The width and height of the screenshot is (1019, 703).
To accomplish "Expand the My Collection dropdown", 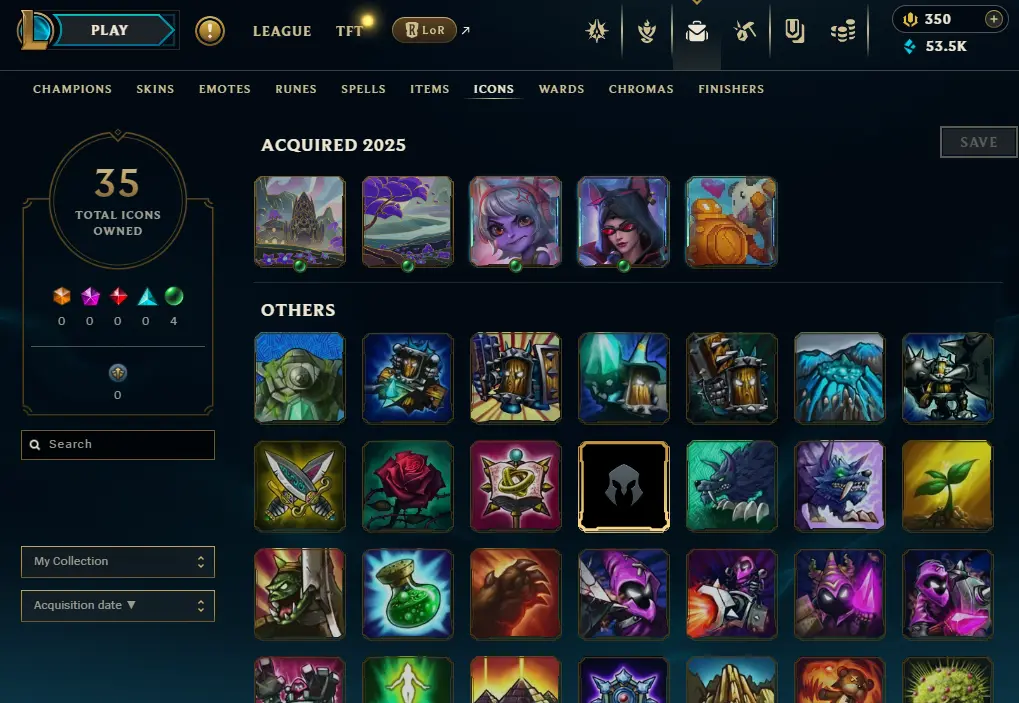I will tap(118, 561).
